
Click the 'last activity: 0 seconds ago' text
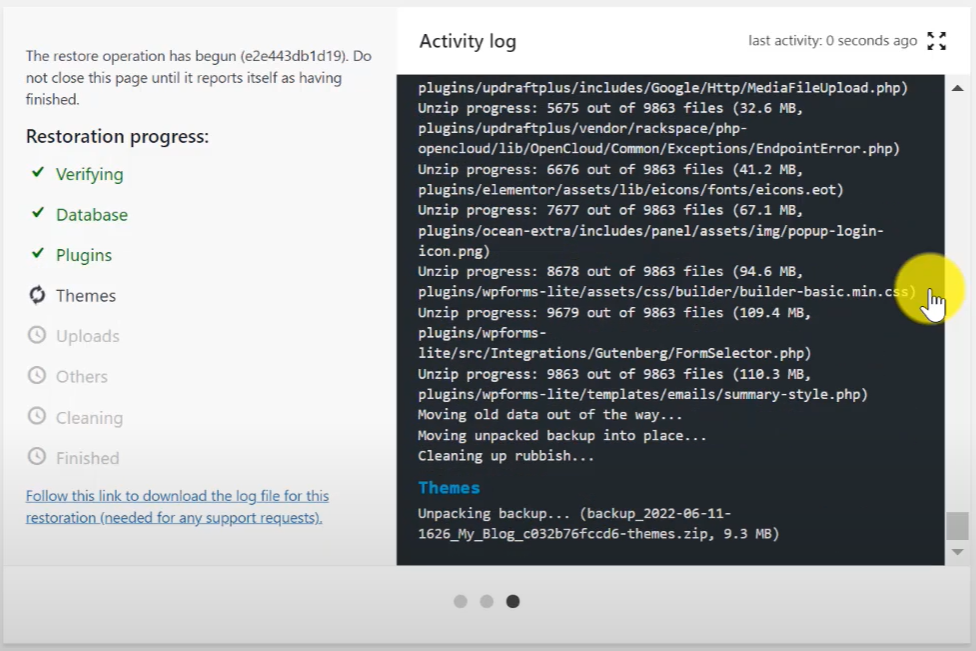click(x=832, y=40)
